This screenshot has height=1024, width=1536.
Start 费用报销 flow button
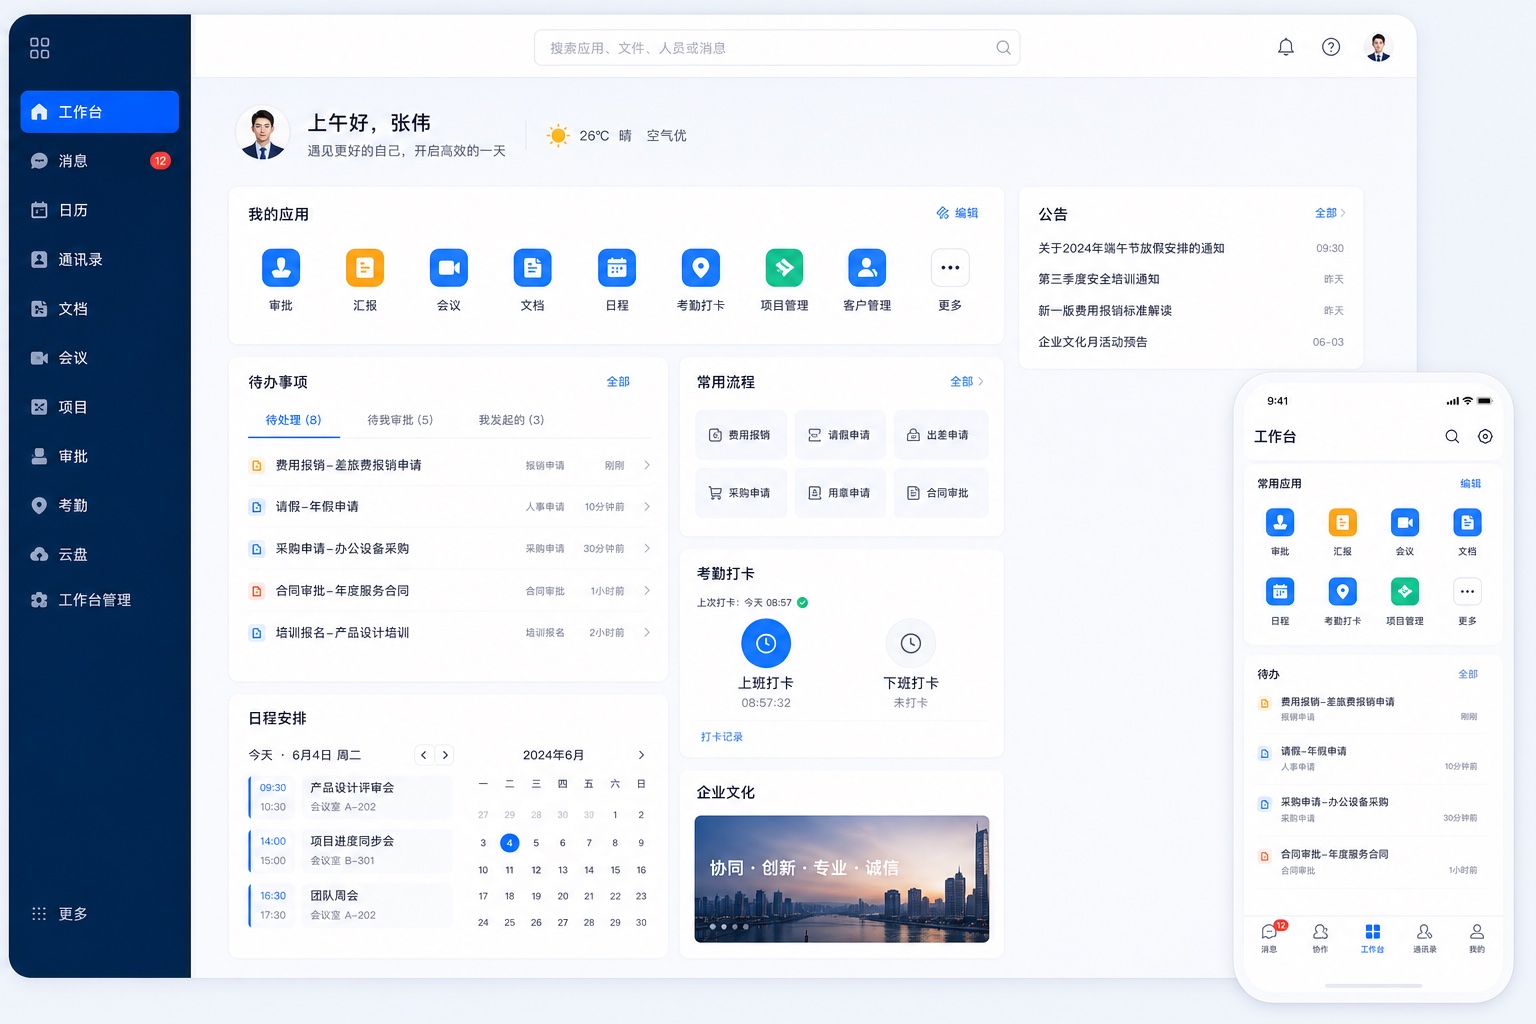[741, 435]
